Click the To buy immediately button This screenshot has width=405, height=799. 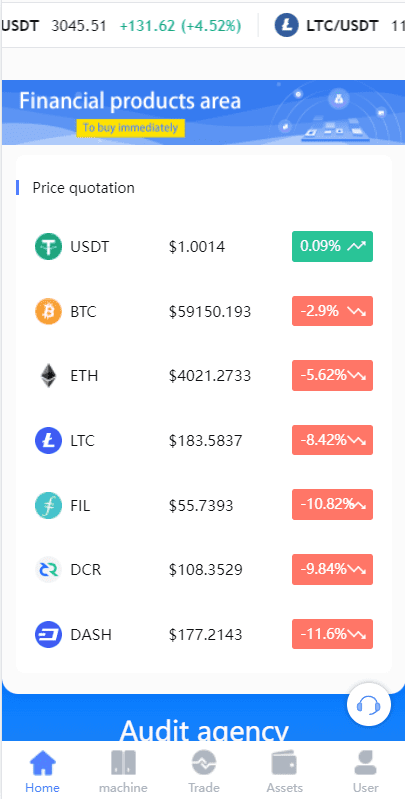[130, 127]
